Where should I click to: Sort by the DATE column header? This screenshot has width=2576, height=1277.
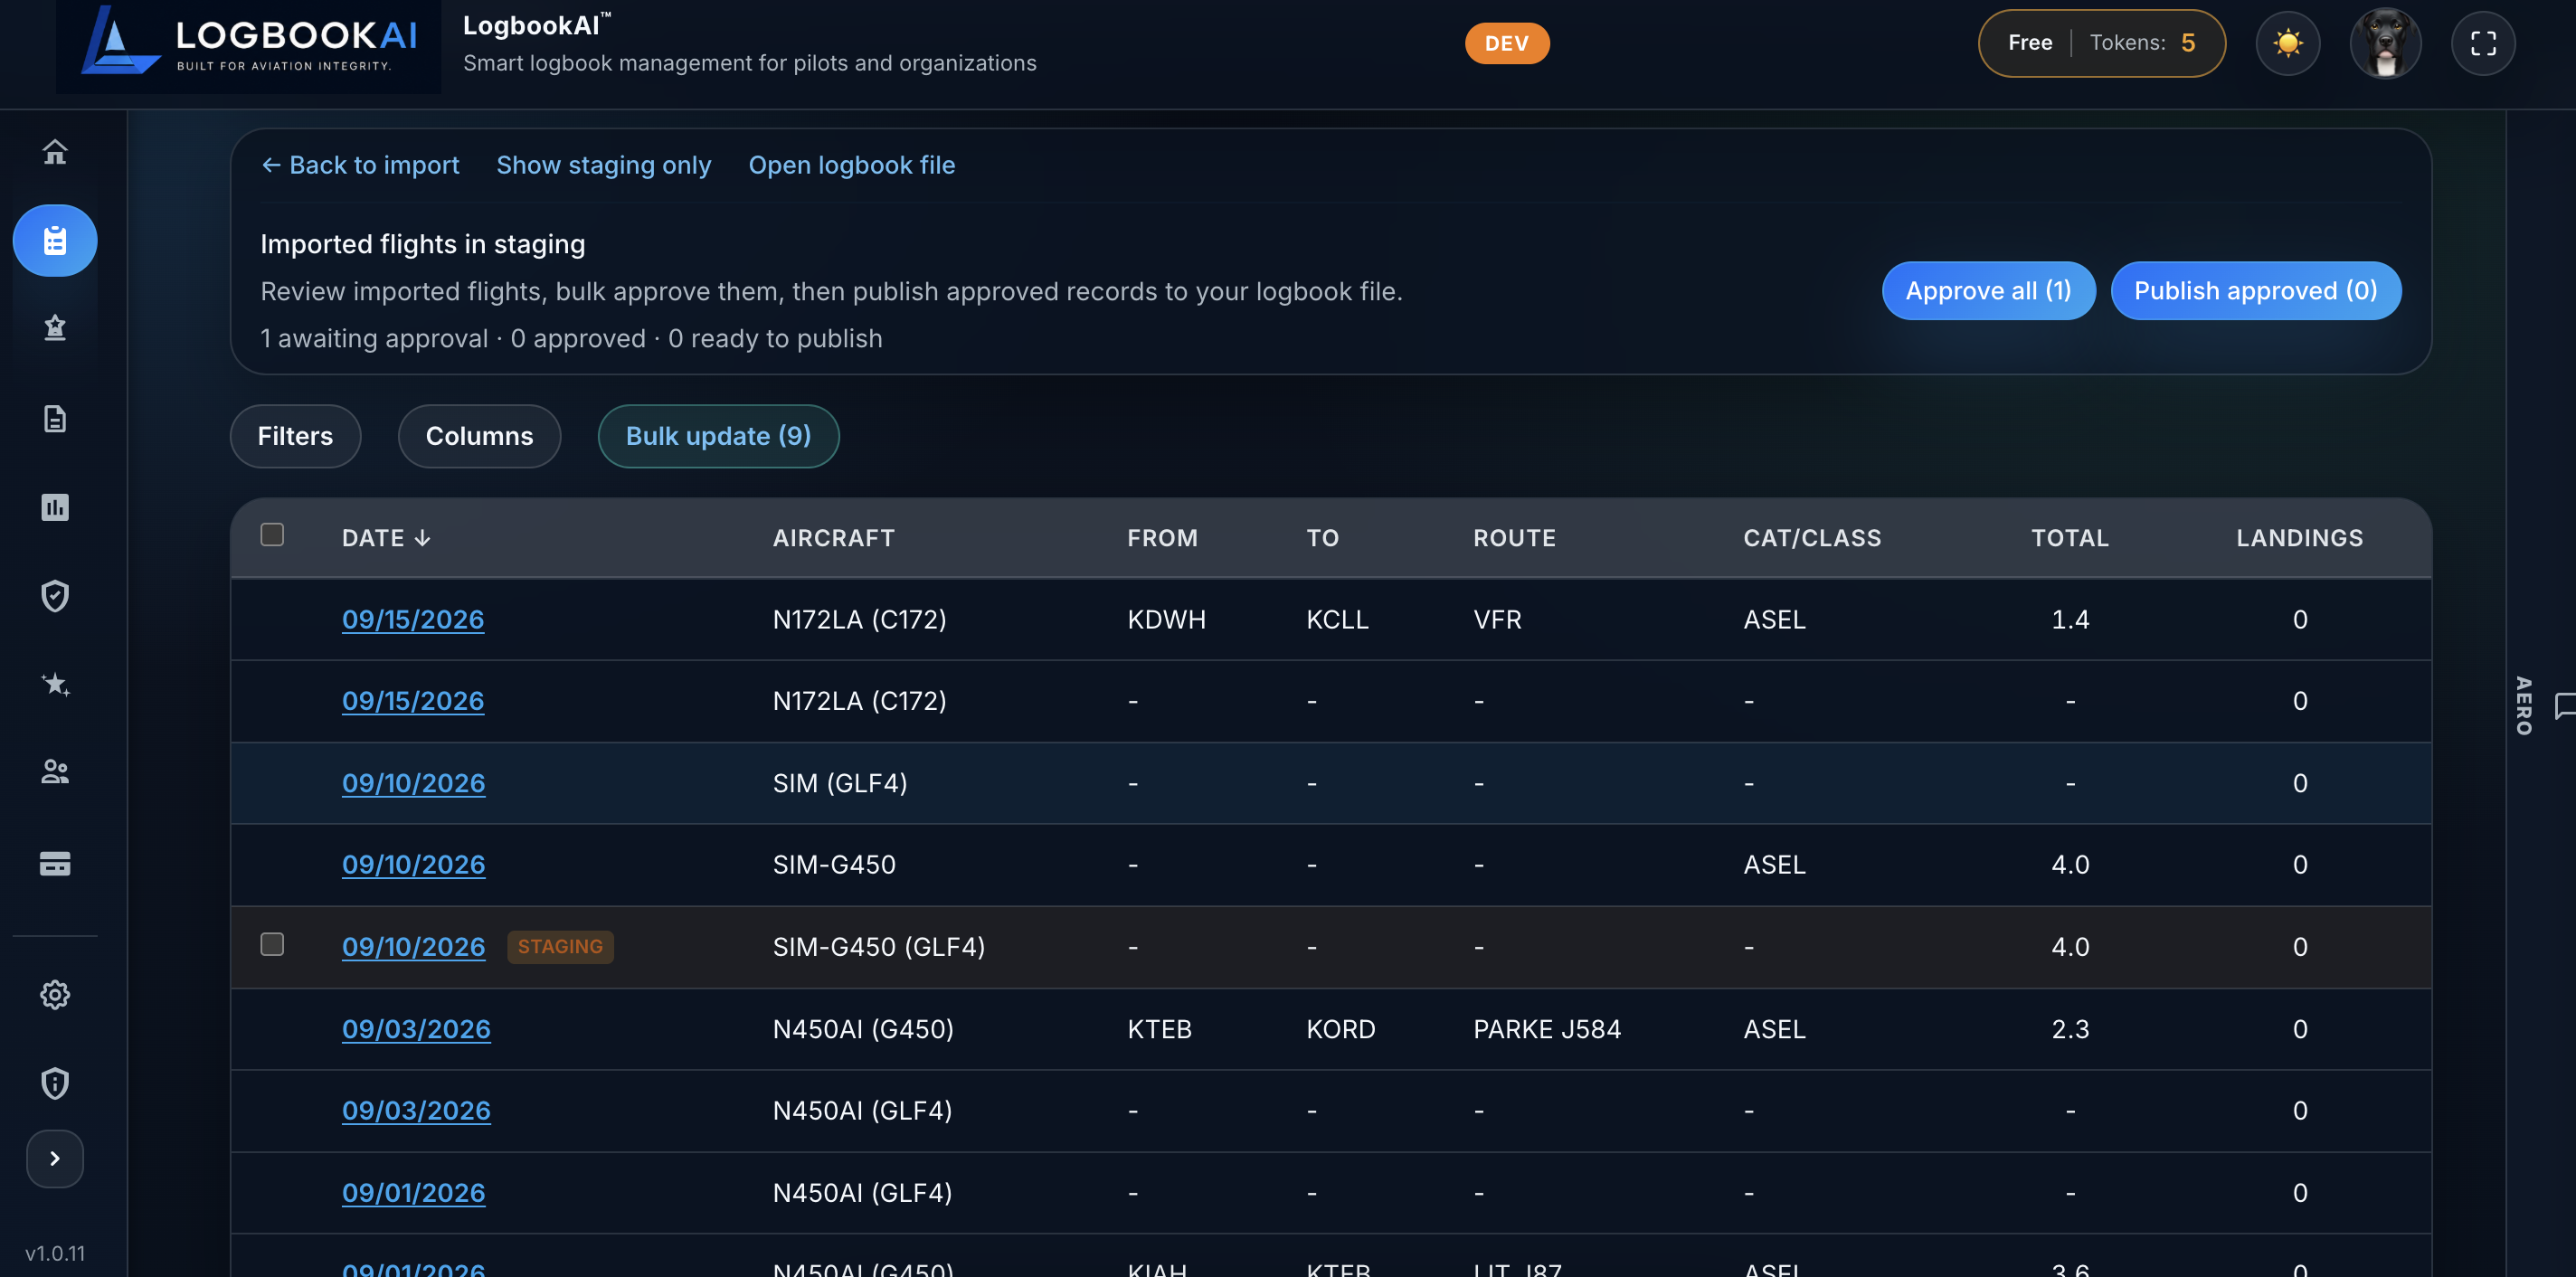pos(386,538)
